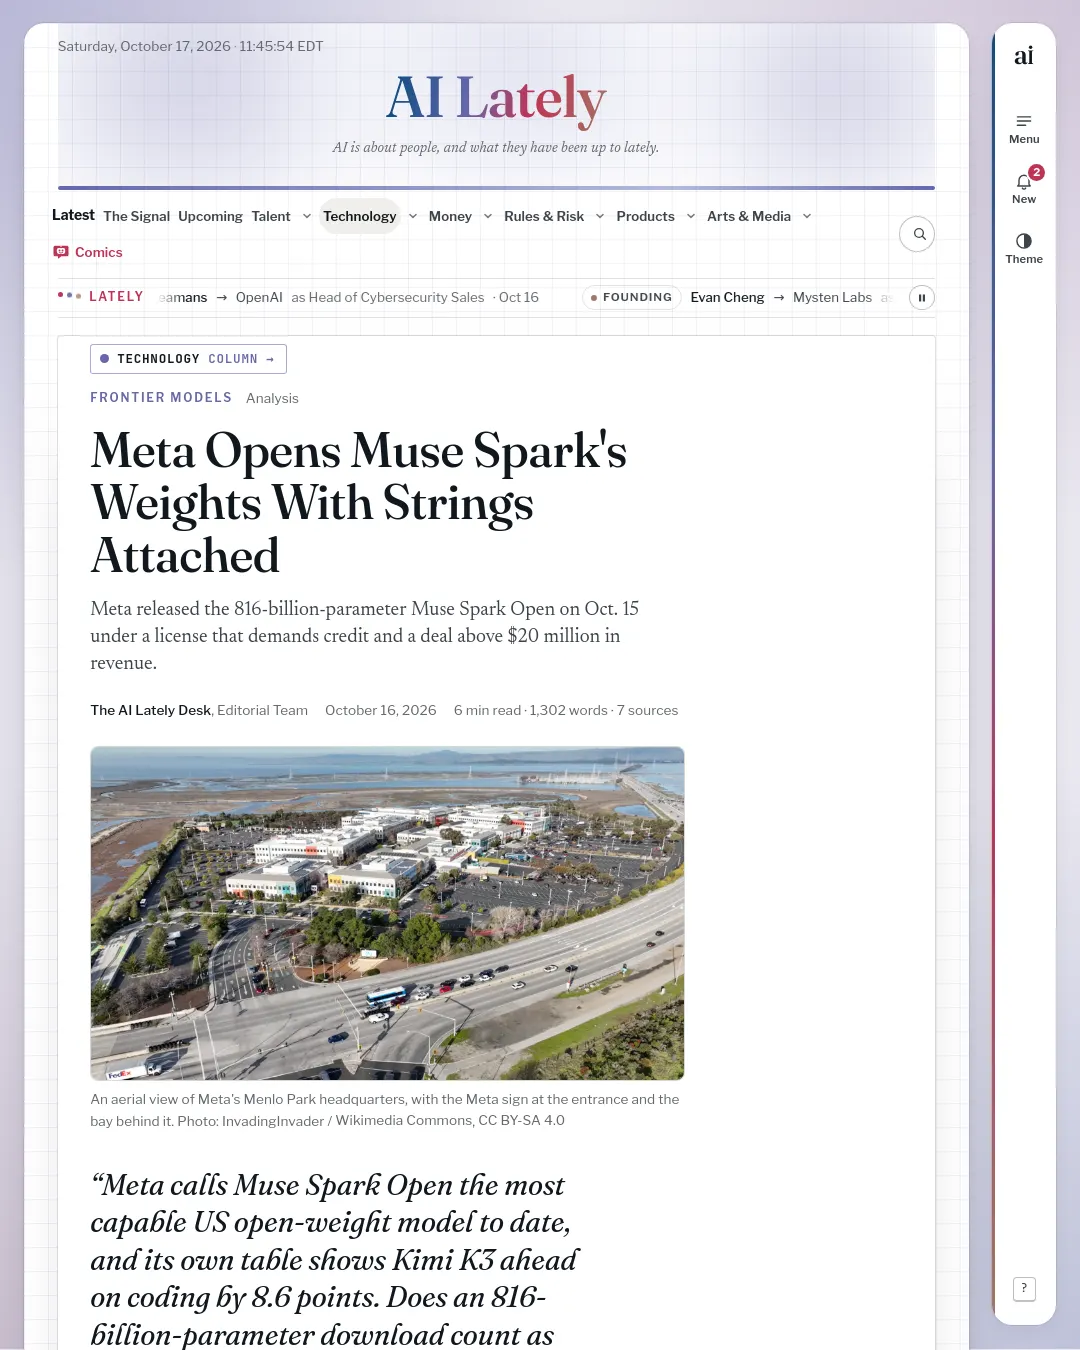Click the question mark help button
The width and height of the screenshot is (1080, 1350).
click(x=1024, y=1288)
